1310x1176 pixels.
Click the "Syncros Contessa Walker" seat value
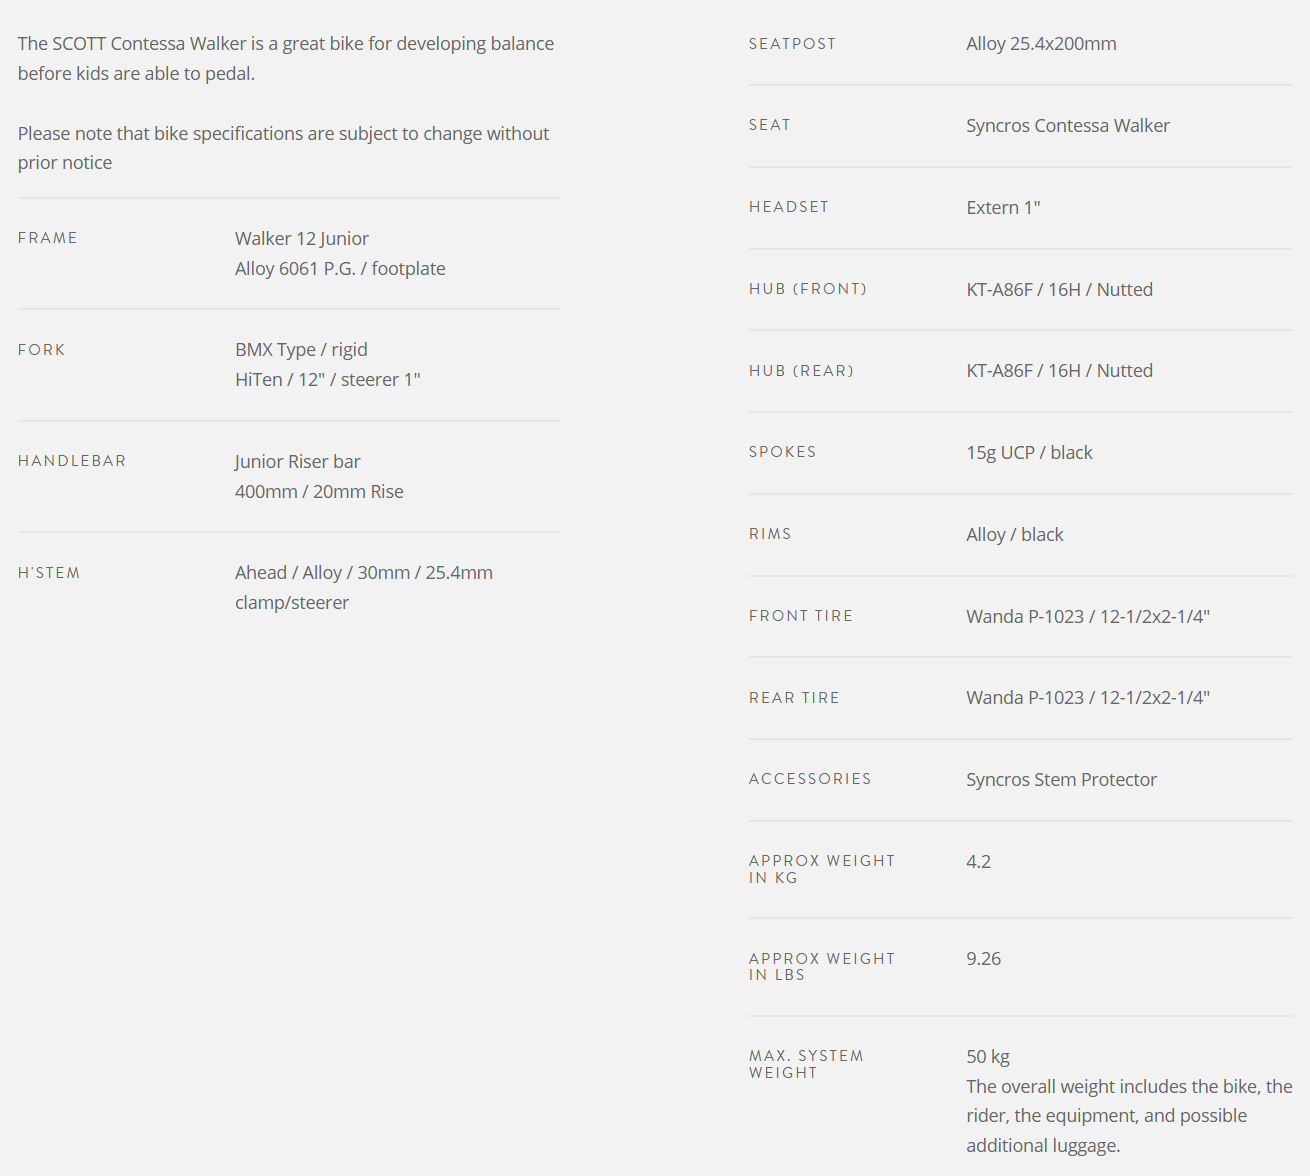click(x=1067, y=126)
